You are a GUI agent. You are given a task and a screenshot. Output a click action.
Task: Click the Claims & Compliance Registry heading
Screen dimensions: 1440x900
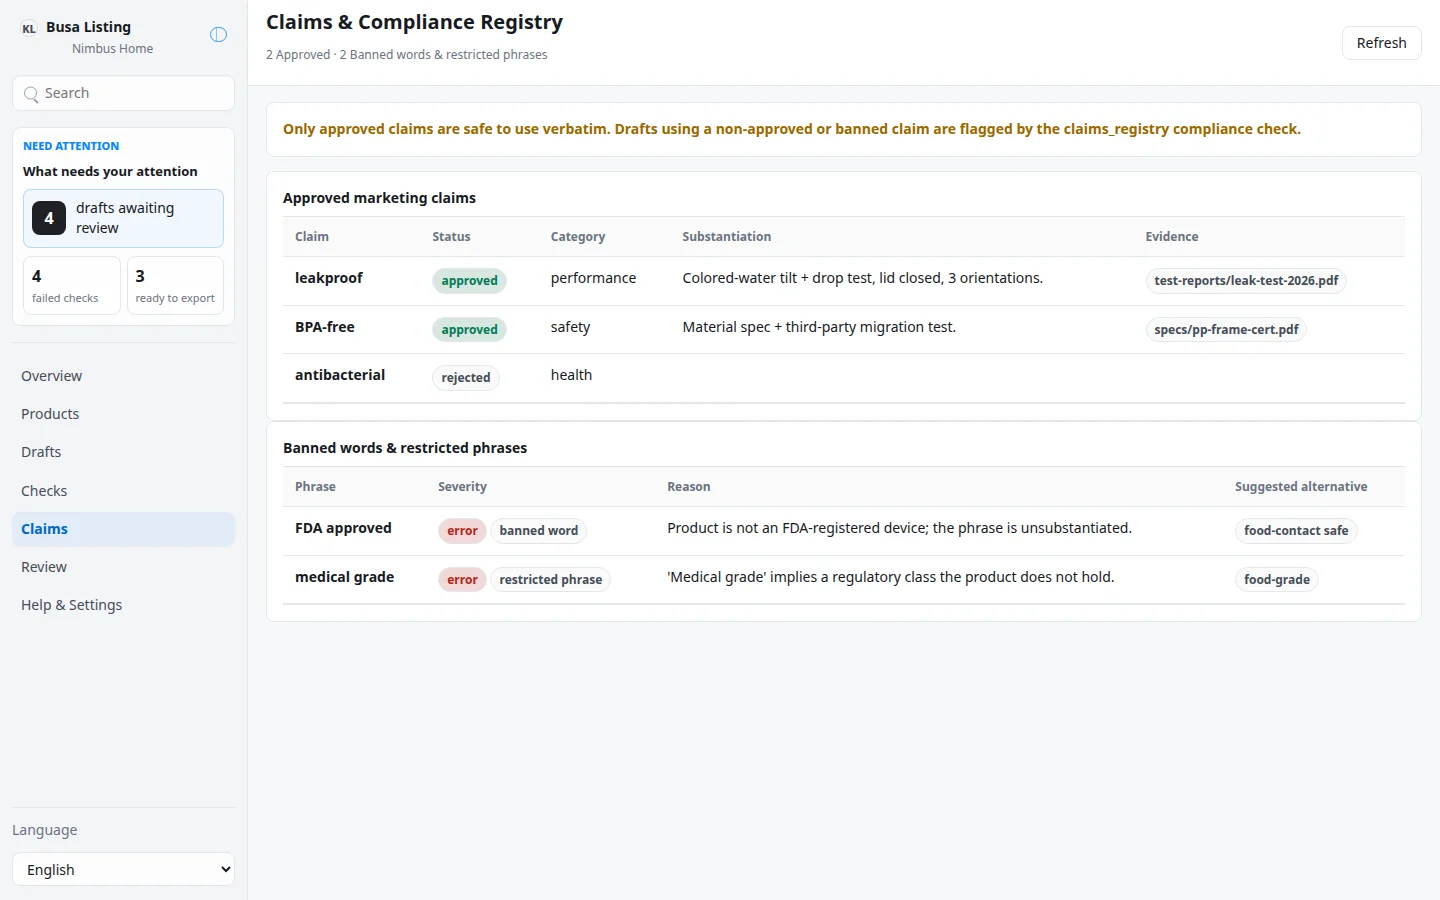[x=414, y=22]
